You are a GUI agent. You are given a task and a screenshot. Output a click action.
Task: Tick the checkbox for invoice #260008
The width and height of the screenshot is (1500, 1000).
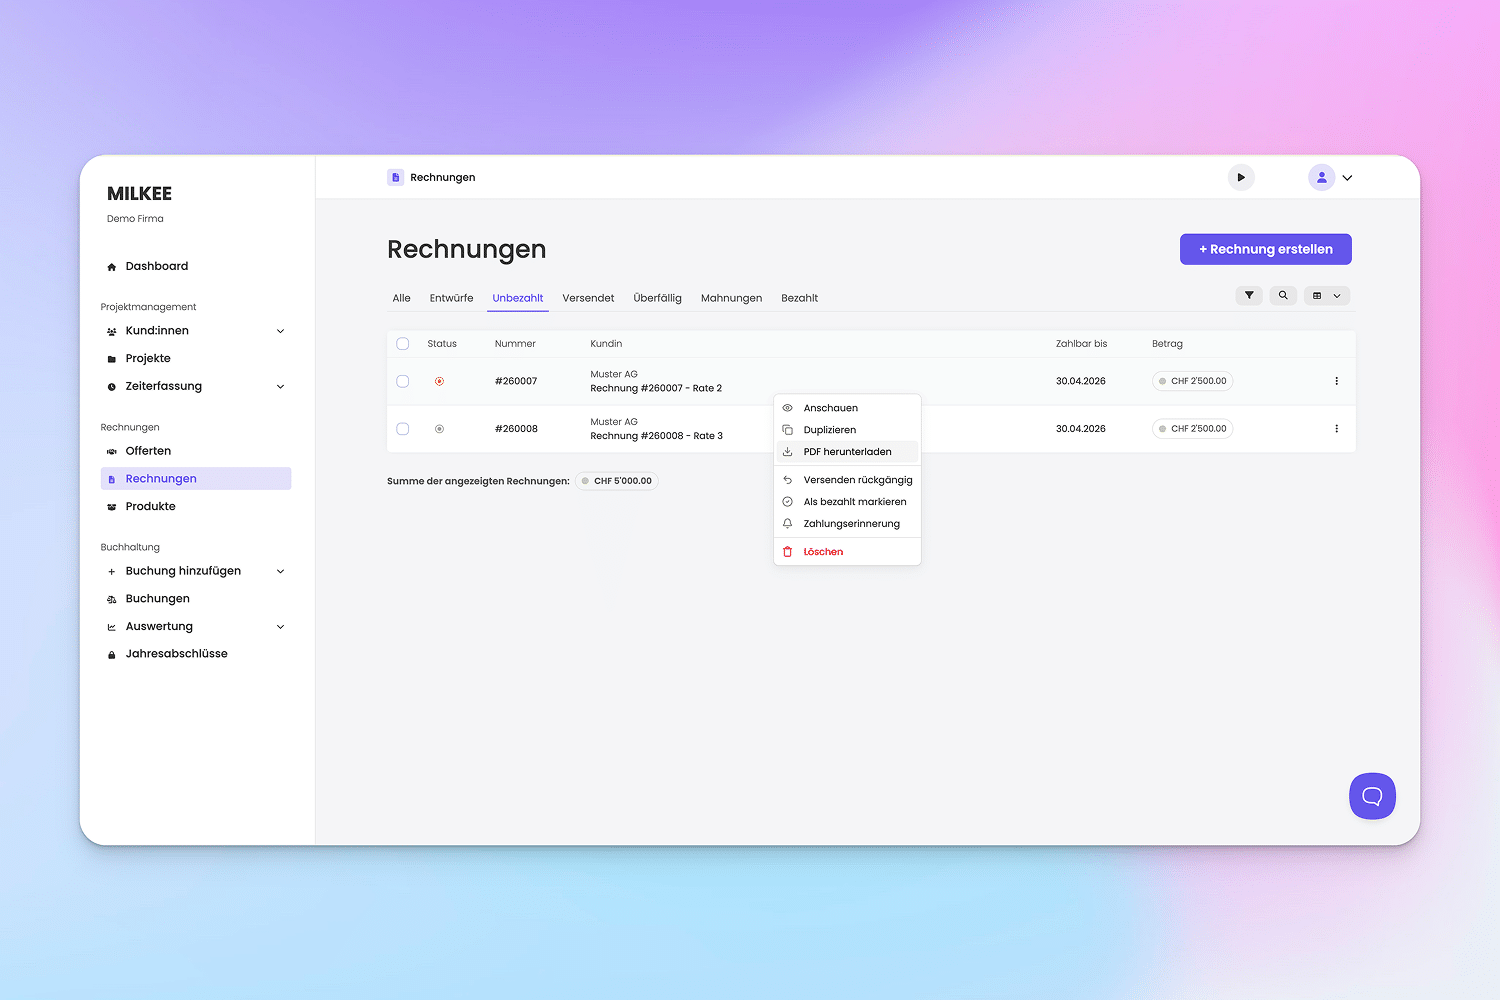point(403,429)
